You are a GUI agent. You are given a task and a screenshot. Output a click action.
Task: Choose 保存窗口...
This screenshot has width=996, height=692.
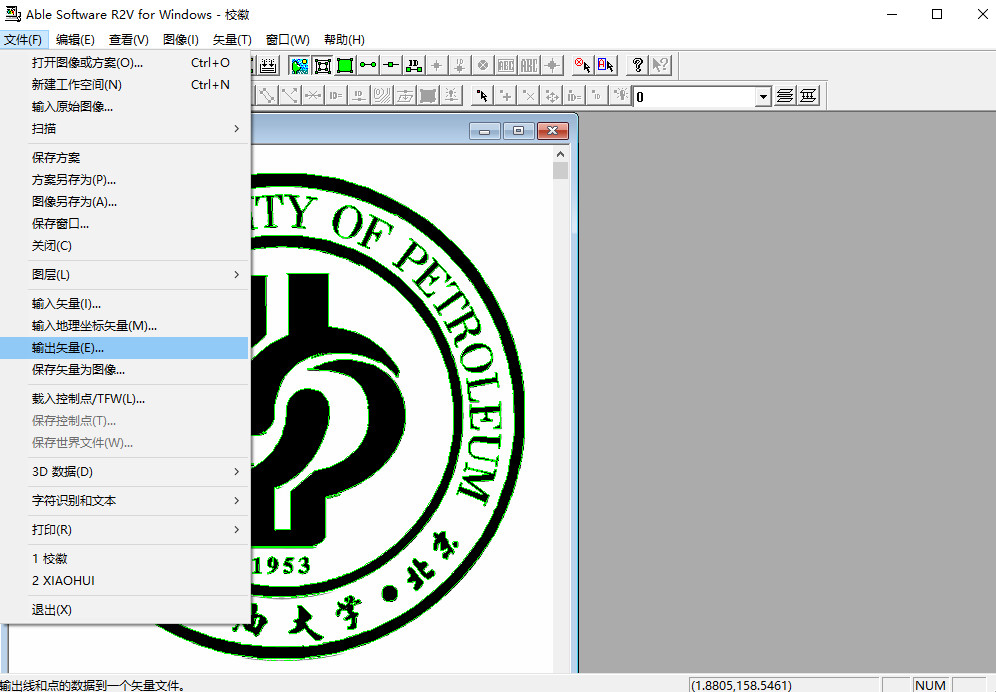click(125, 224)
